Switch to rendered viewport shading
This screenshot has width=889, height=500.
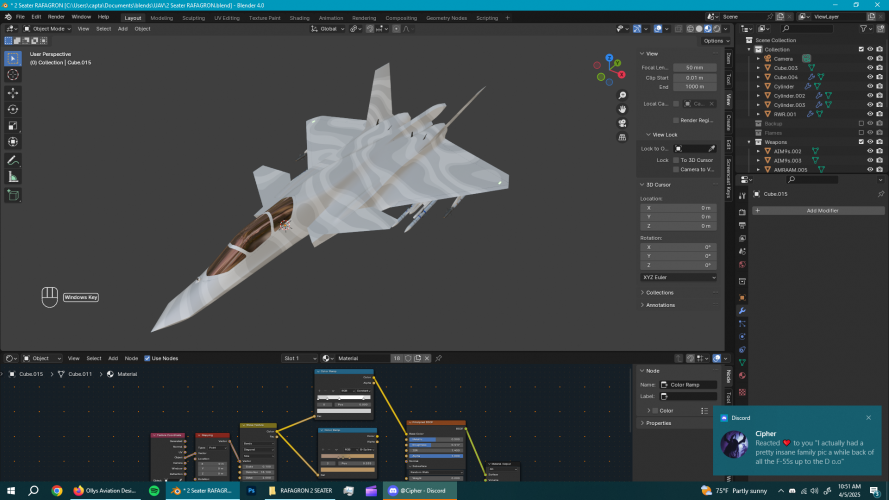pyautogui.click(x=717, y=28)
